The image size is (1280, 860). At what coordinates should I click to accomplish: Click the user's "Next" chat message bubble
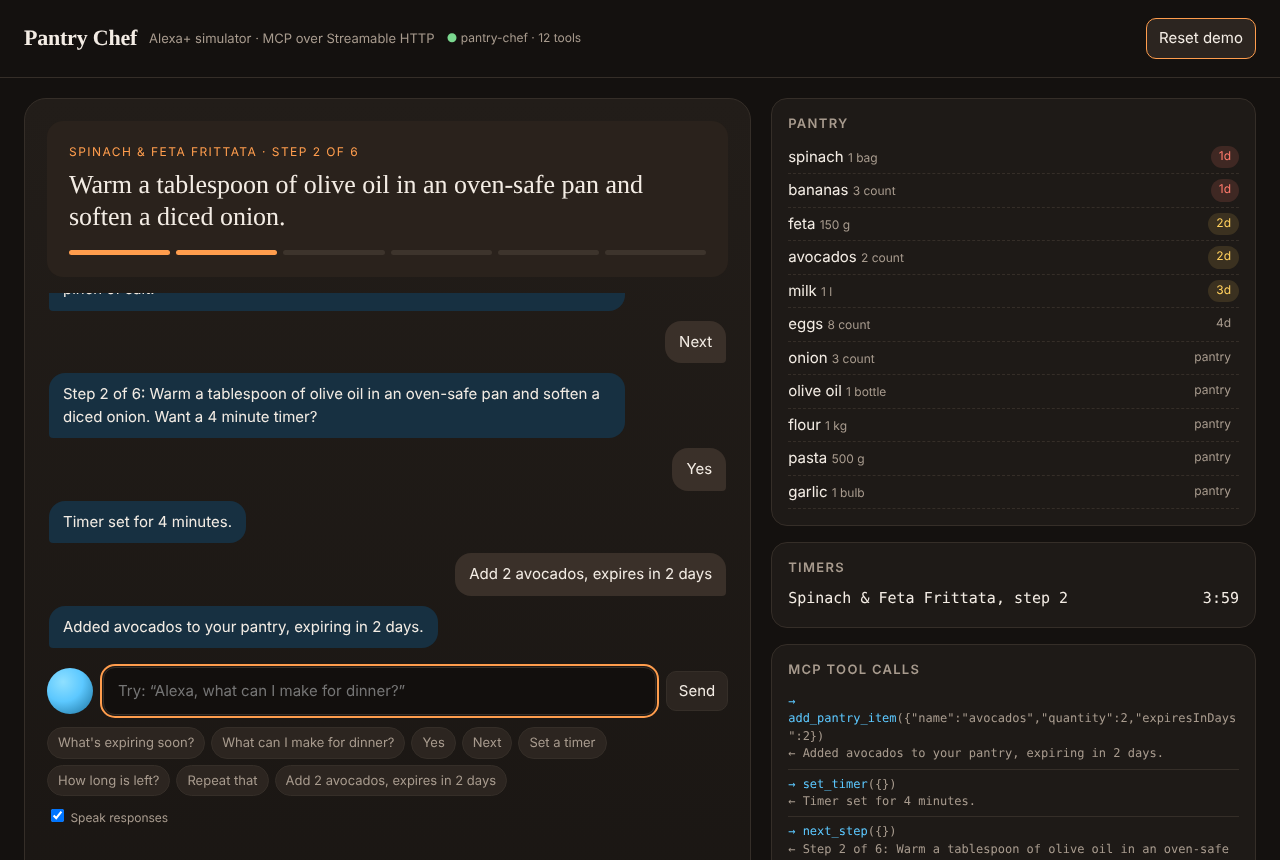point(695,342)
